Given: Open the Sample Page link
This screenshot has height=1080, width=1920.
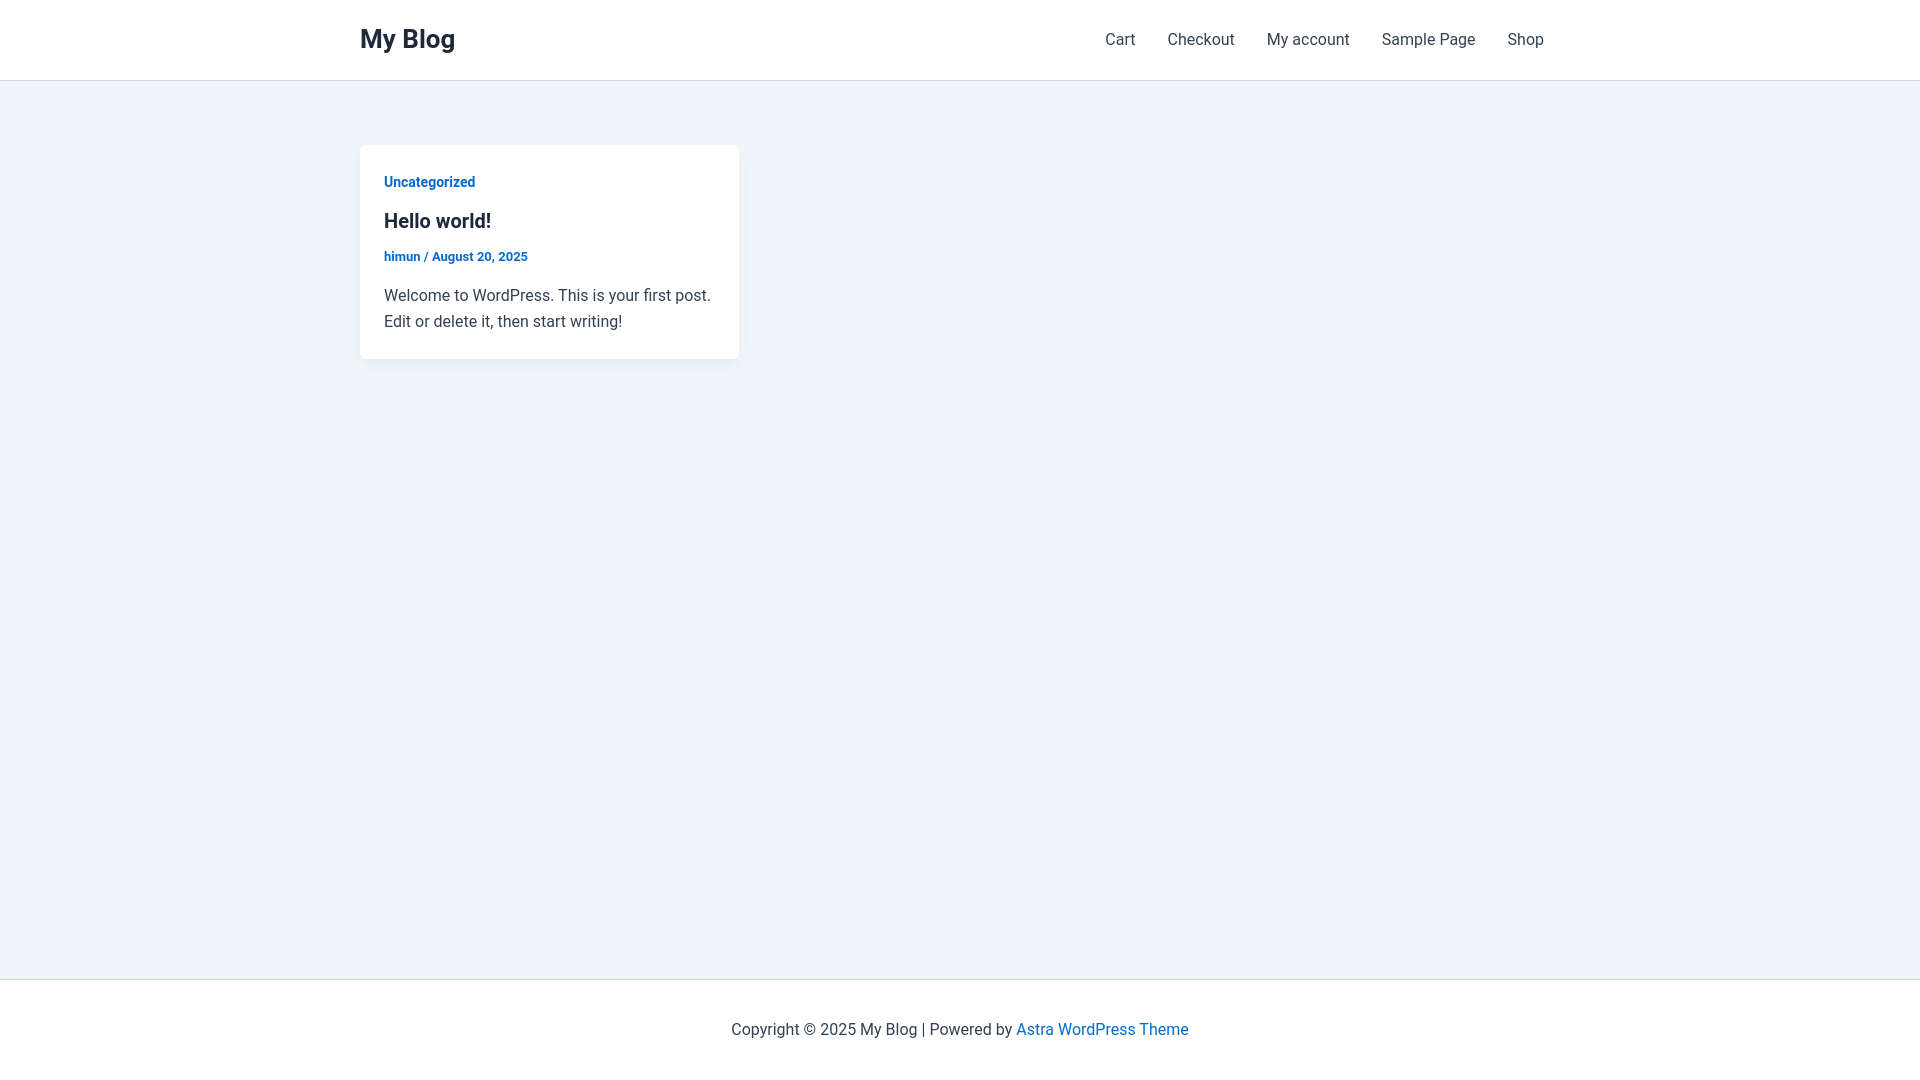Looking at the screenshot, I should click(1428, 40).
